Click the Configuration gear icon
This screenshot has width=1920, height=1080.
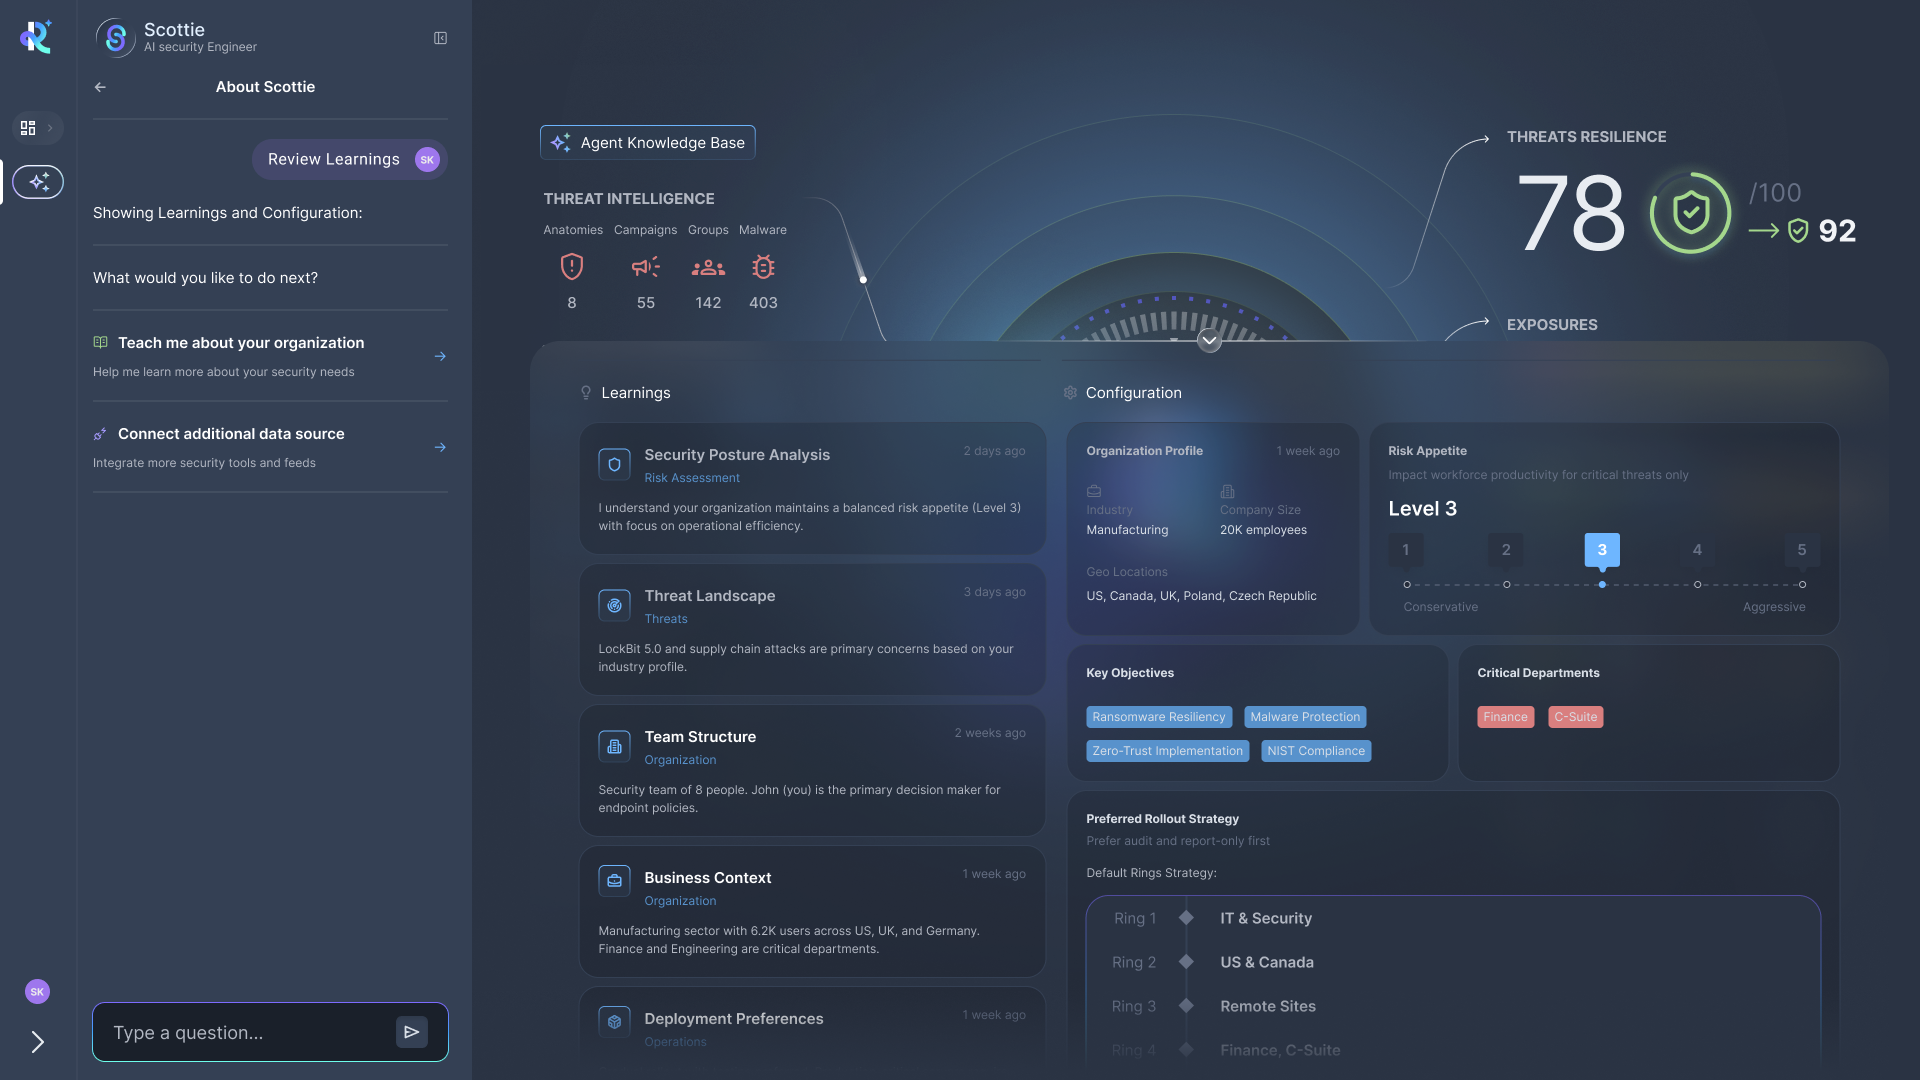1070,393
